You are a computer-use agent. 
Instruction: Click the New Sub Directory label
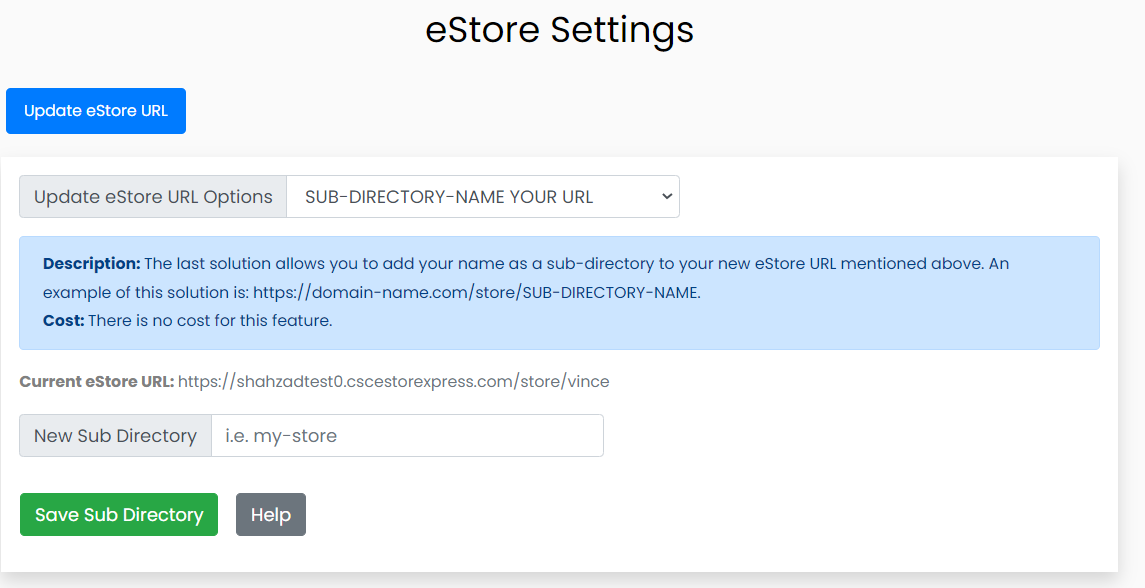point(114,435)
